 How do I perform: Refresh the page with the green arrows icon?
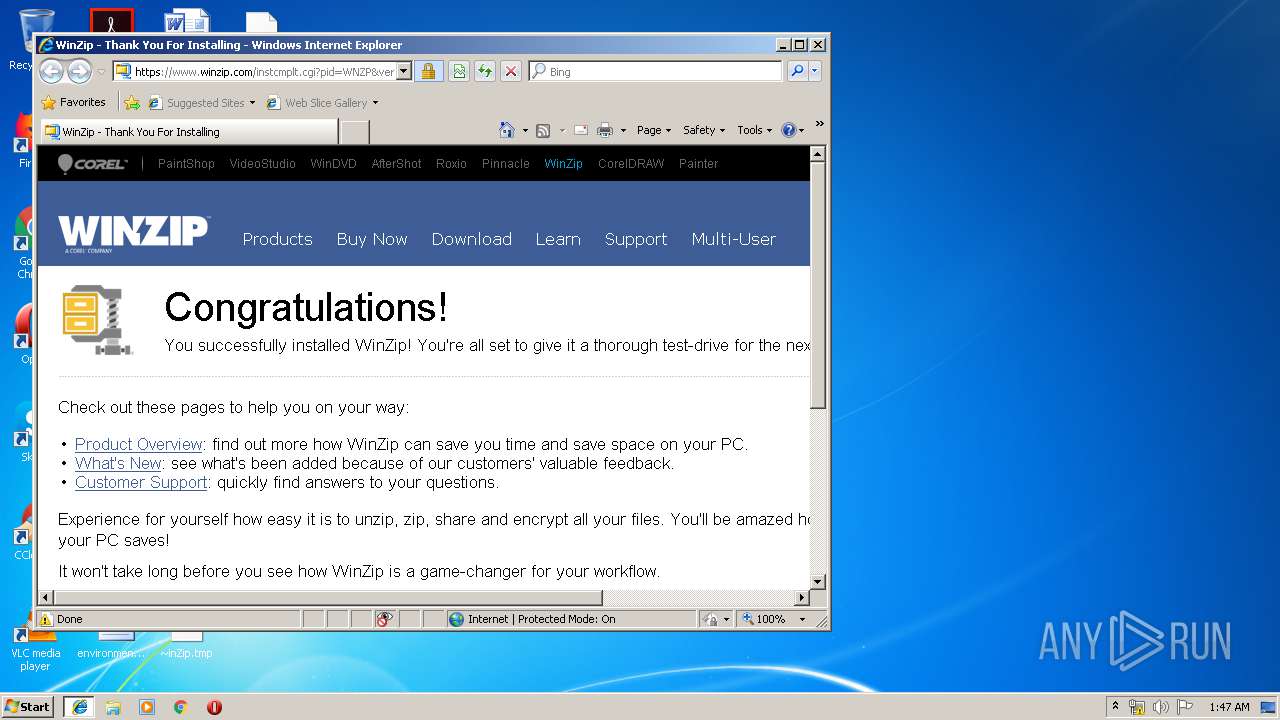point(484,71)
